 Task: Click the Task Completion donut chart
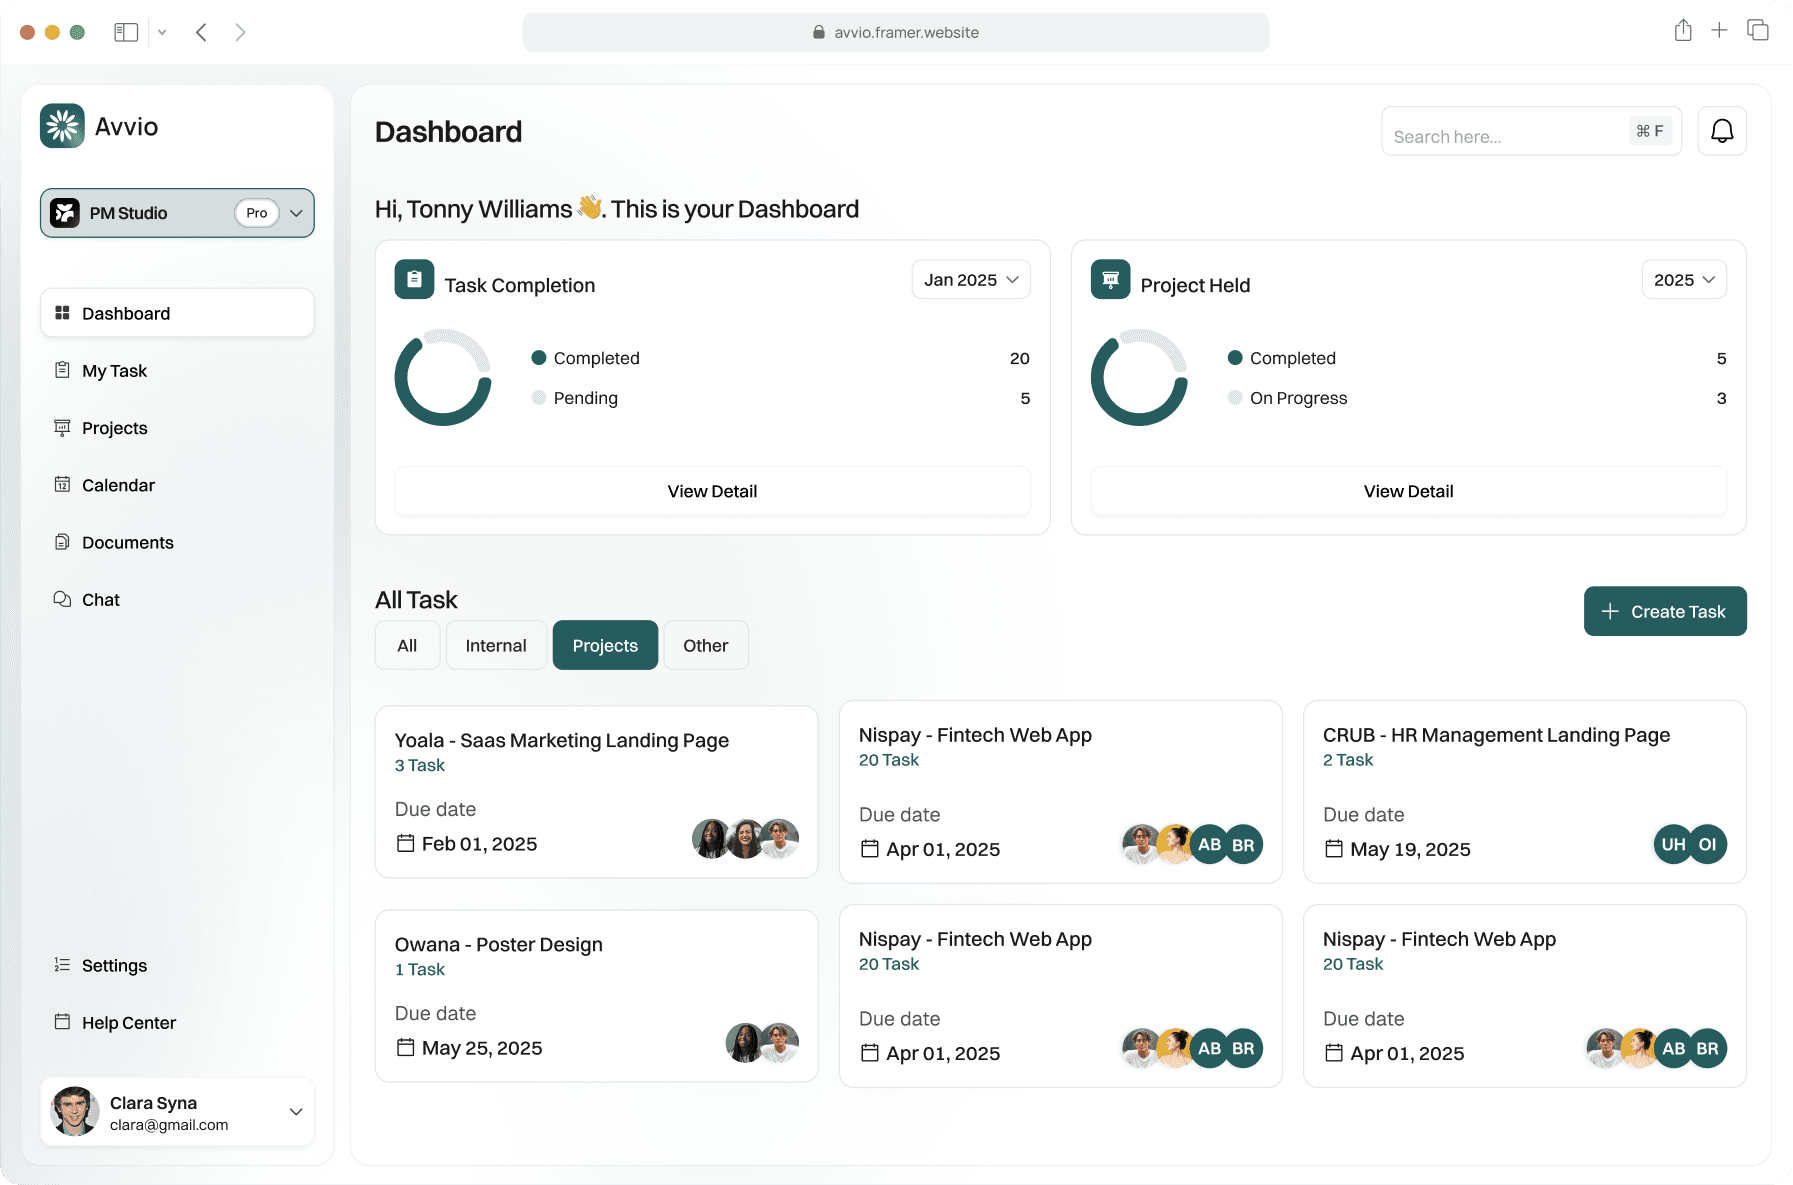[x=443, y=377]
